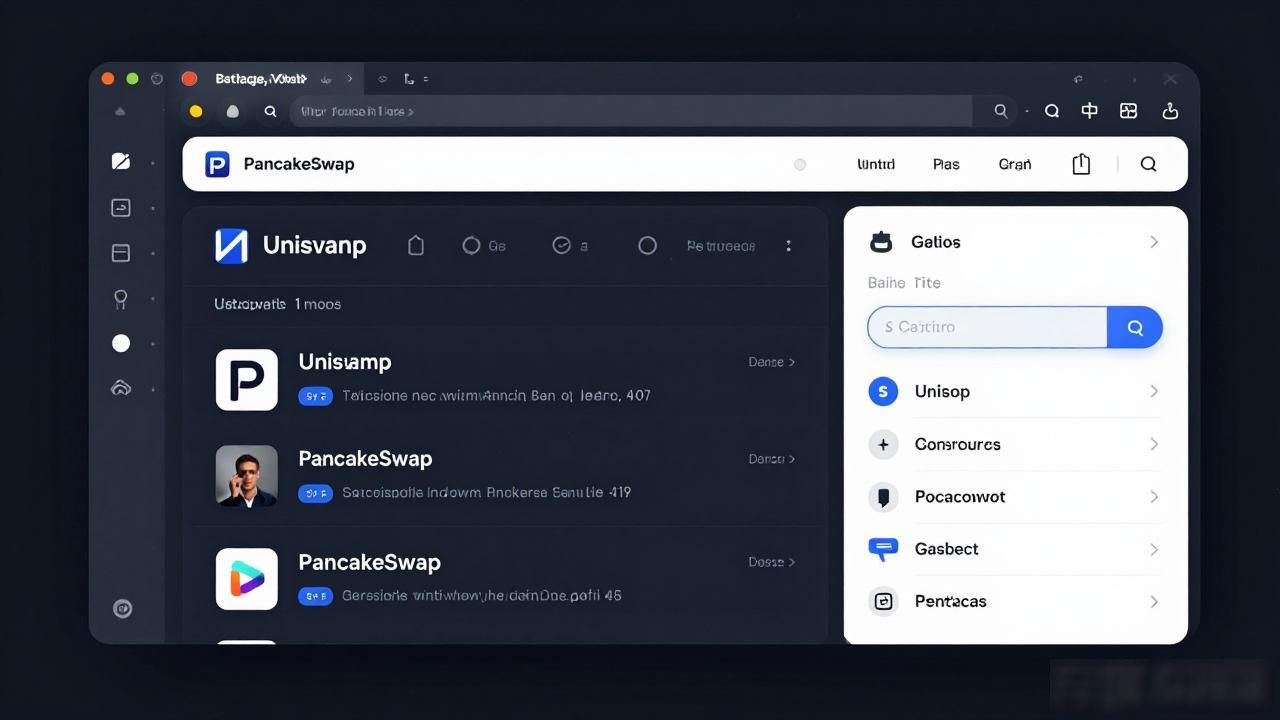Click the man's photo thumbnail
This screenshot has height=720, width=1280.
247,476
